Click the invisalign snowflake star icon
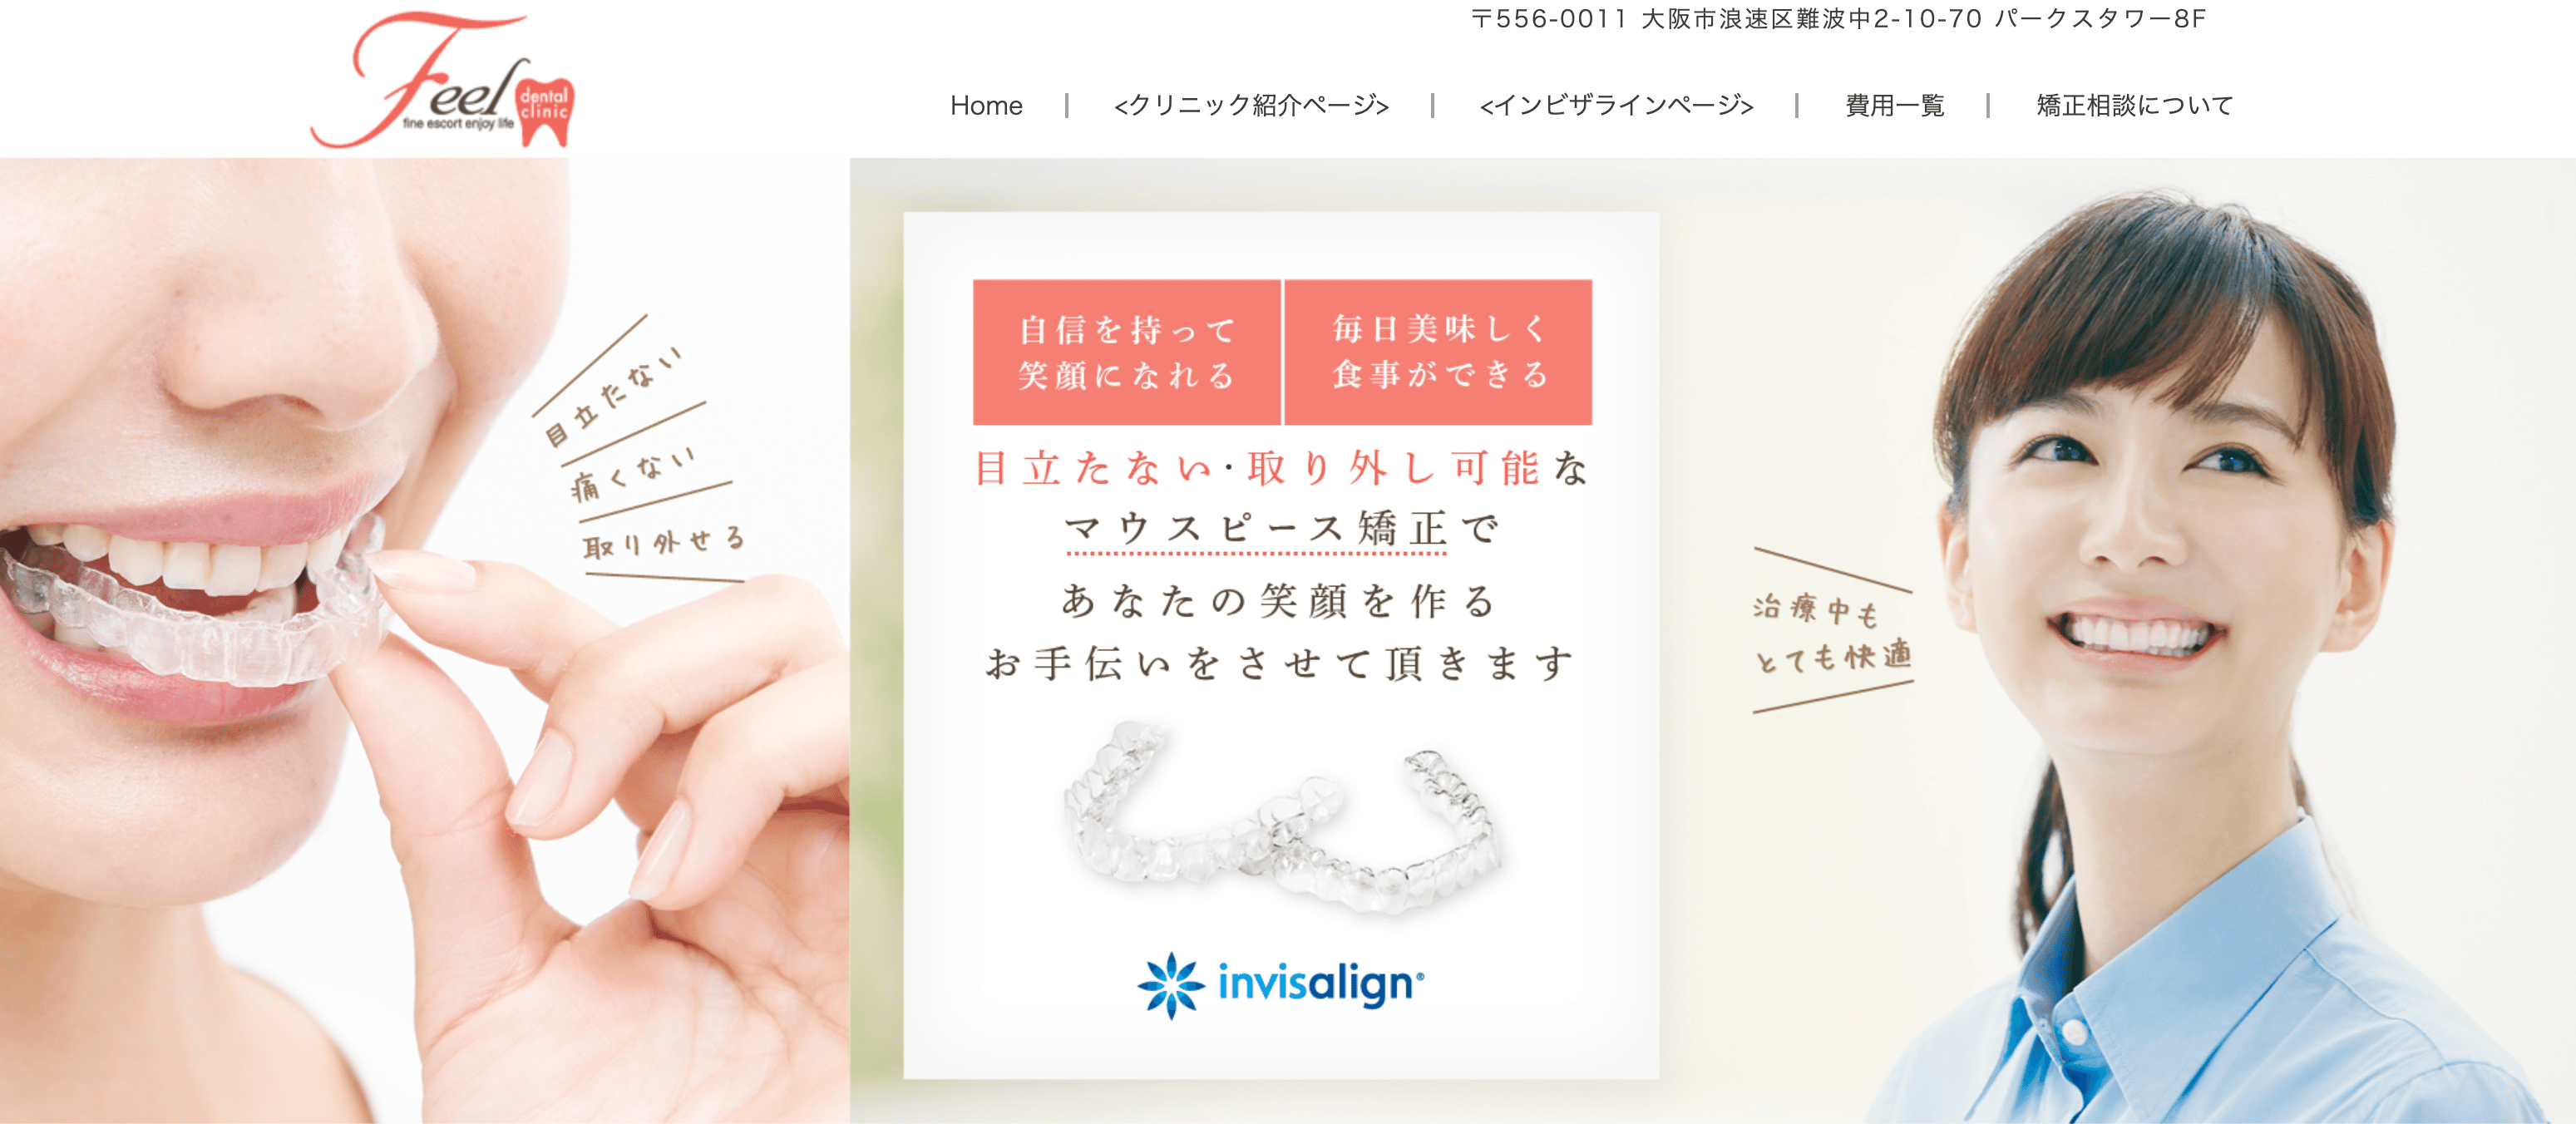This screenshot has width=2576, height=1124. pos(1171,985)
